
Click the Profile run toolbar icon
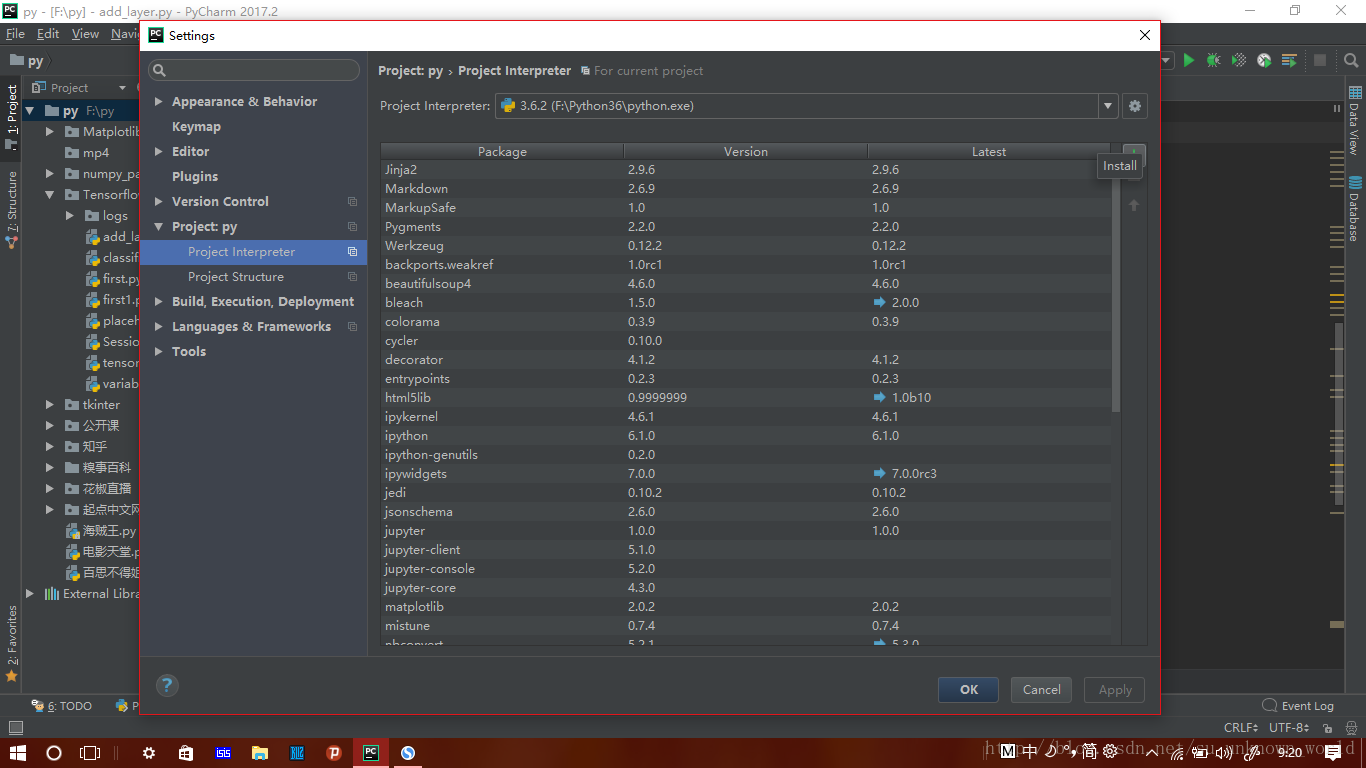(x=1264, y=61)
